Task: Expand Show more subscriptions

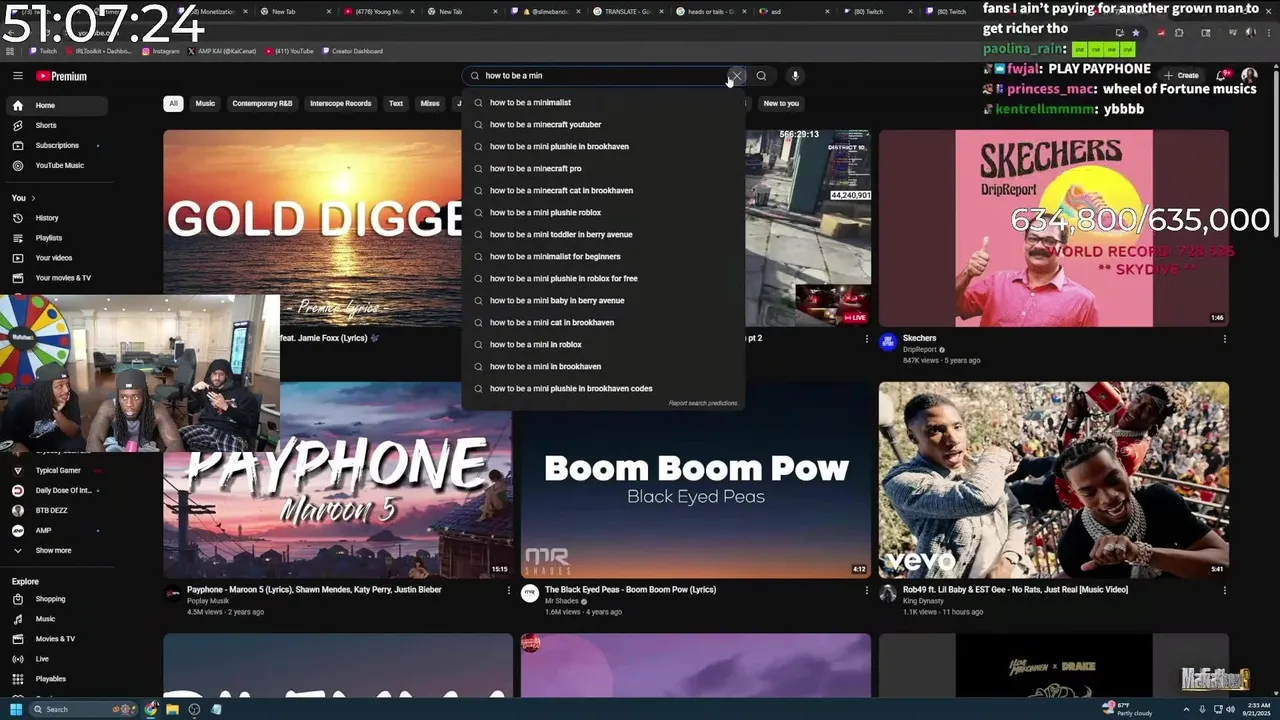Action: (56, 550)
